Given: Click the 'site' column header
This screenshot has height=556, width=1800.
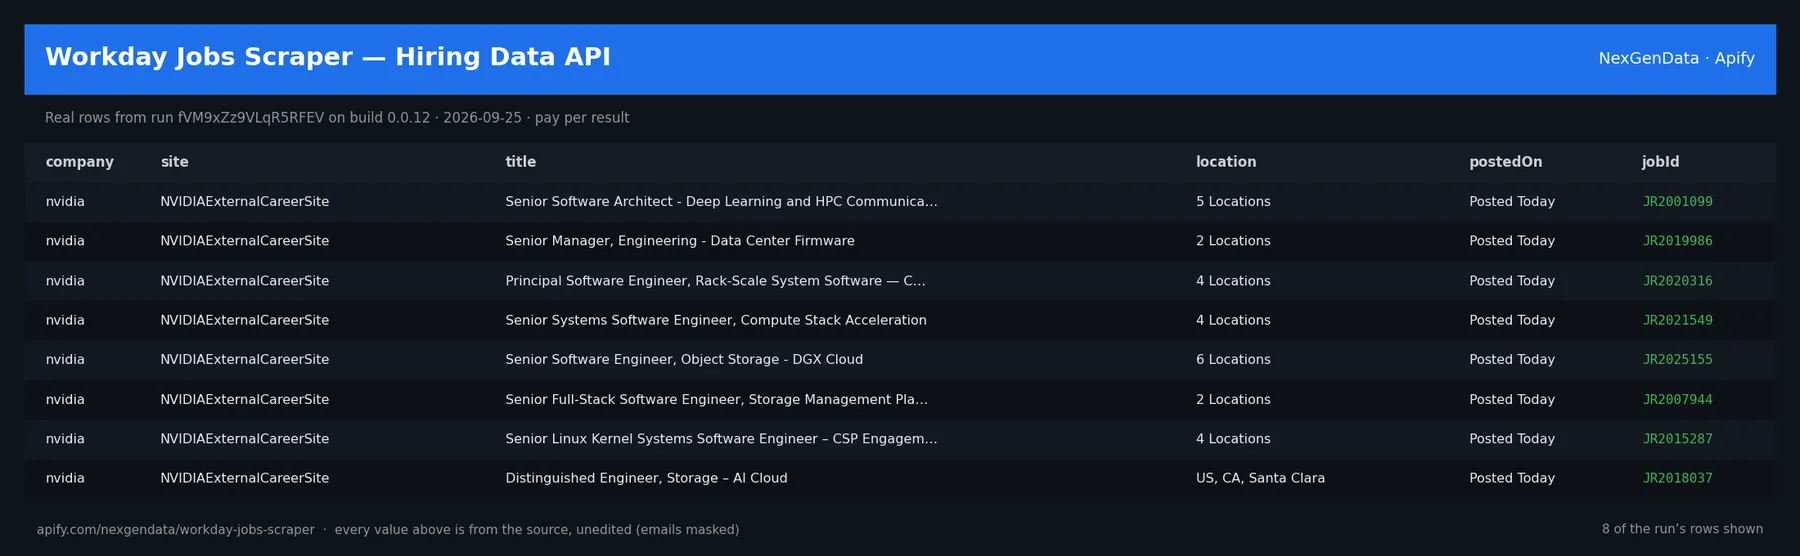Looking at the screenshot, I should [x=174, y=162].
